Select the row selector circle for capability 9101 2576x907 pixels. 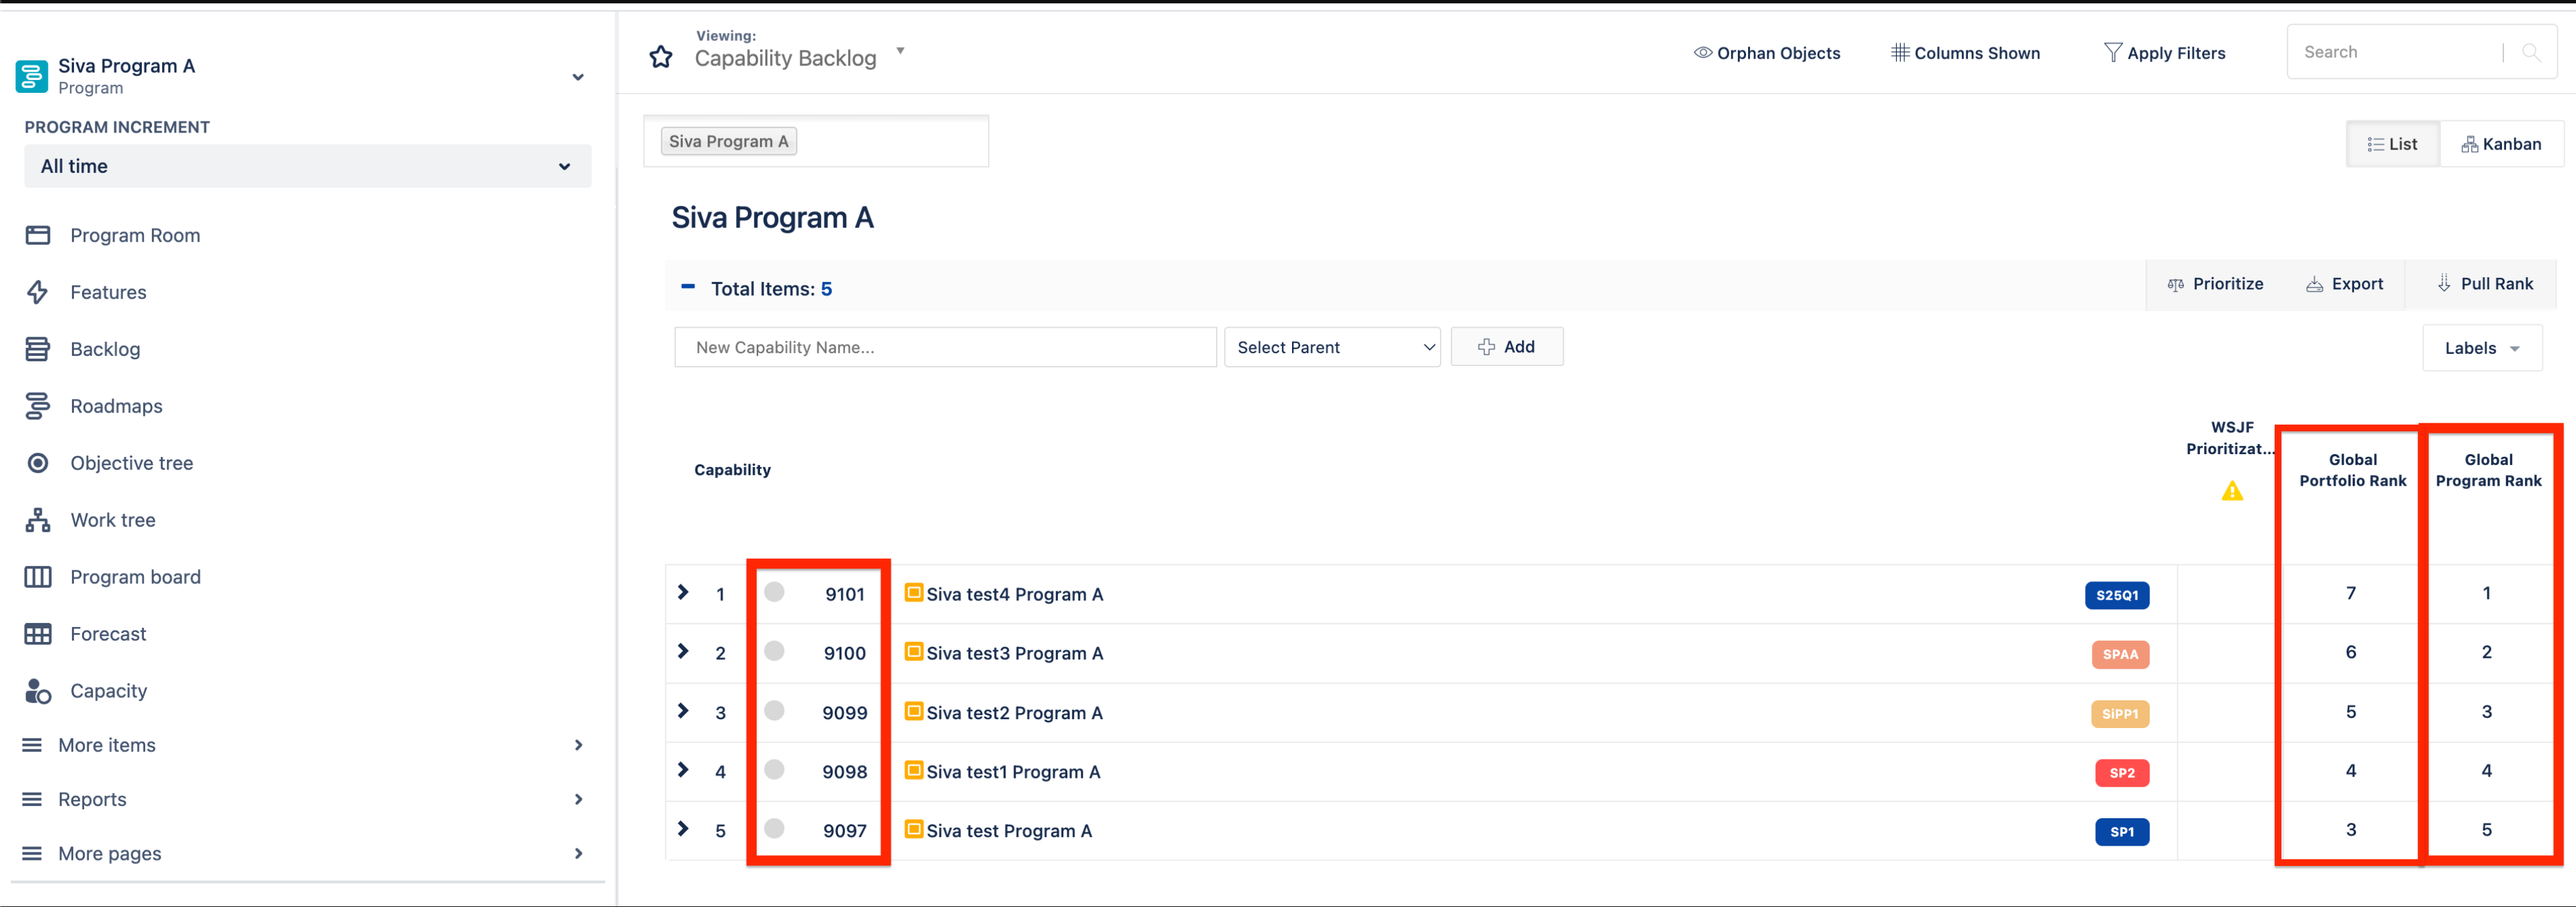(775, 592)
